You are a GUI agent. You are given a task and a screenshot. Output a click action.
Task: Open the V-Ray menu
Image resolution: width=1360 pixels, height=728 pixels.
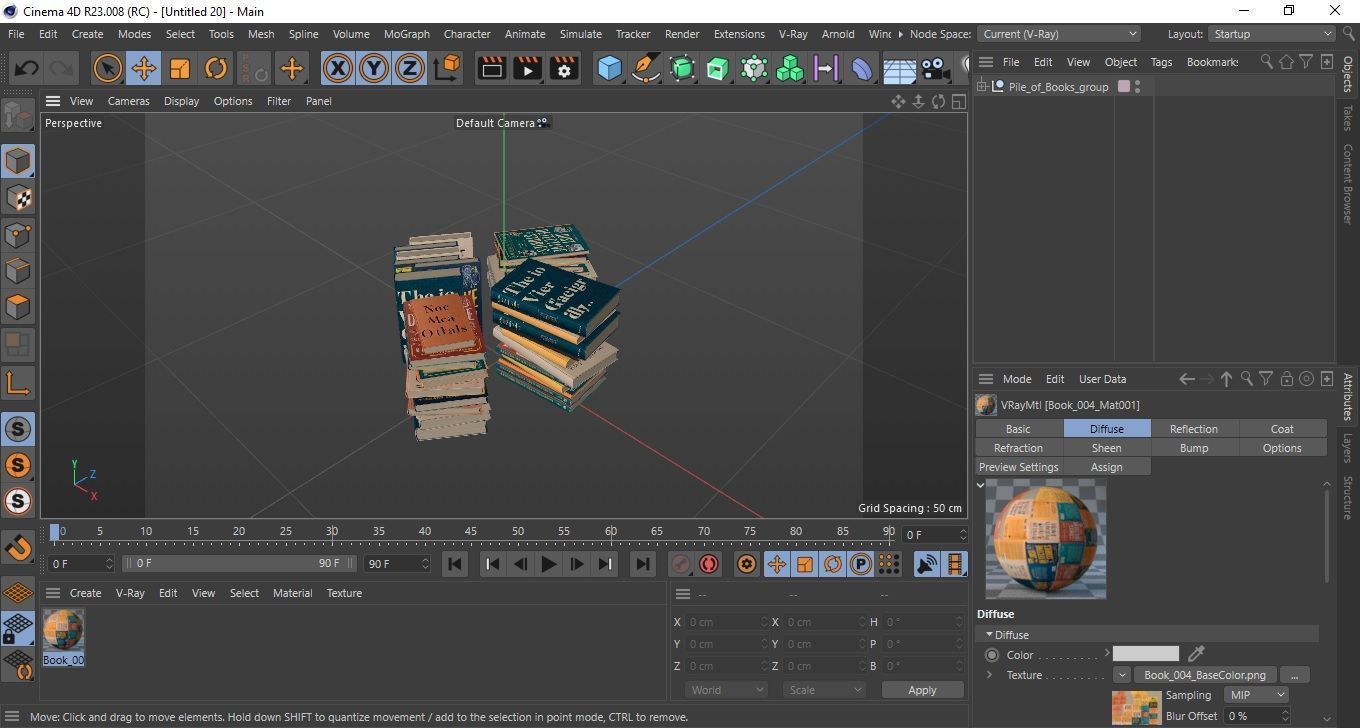793,34
